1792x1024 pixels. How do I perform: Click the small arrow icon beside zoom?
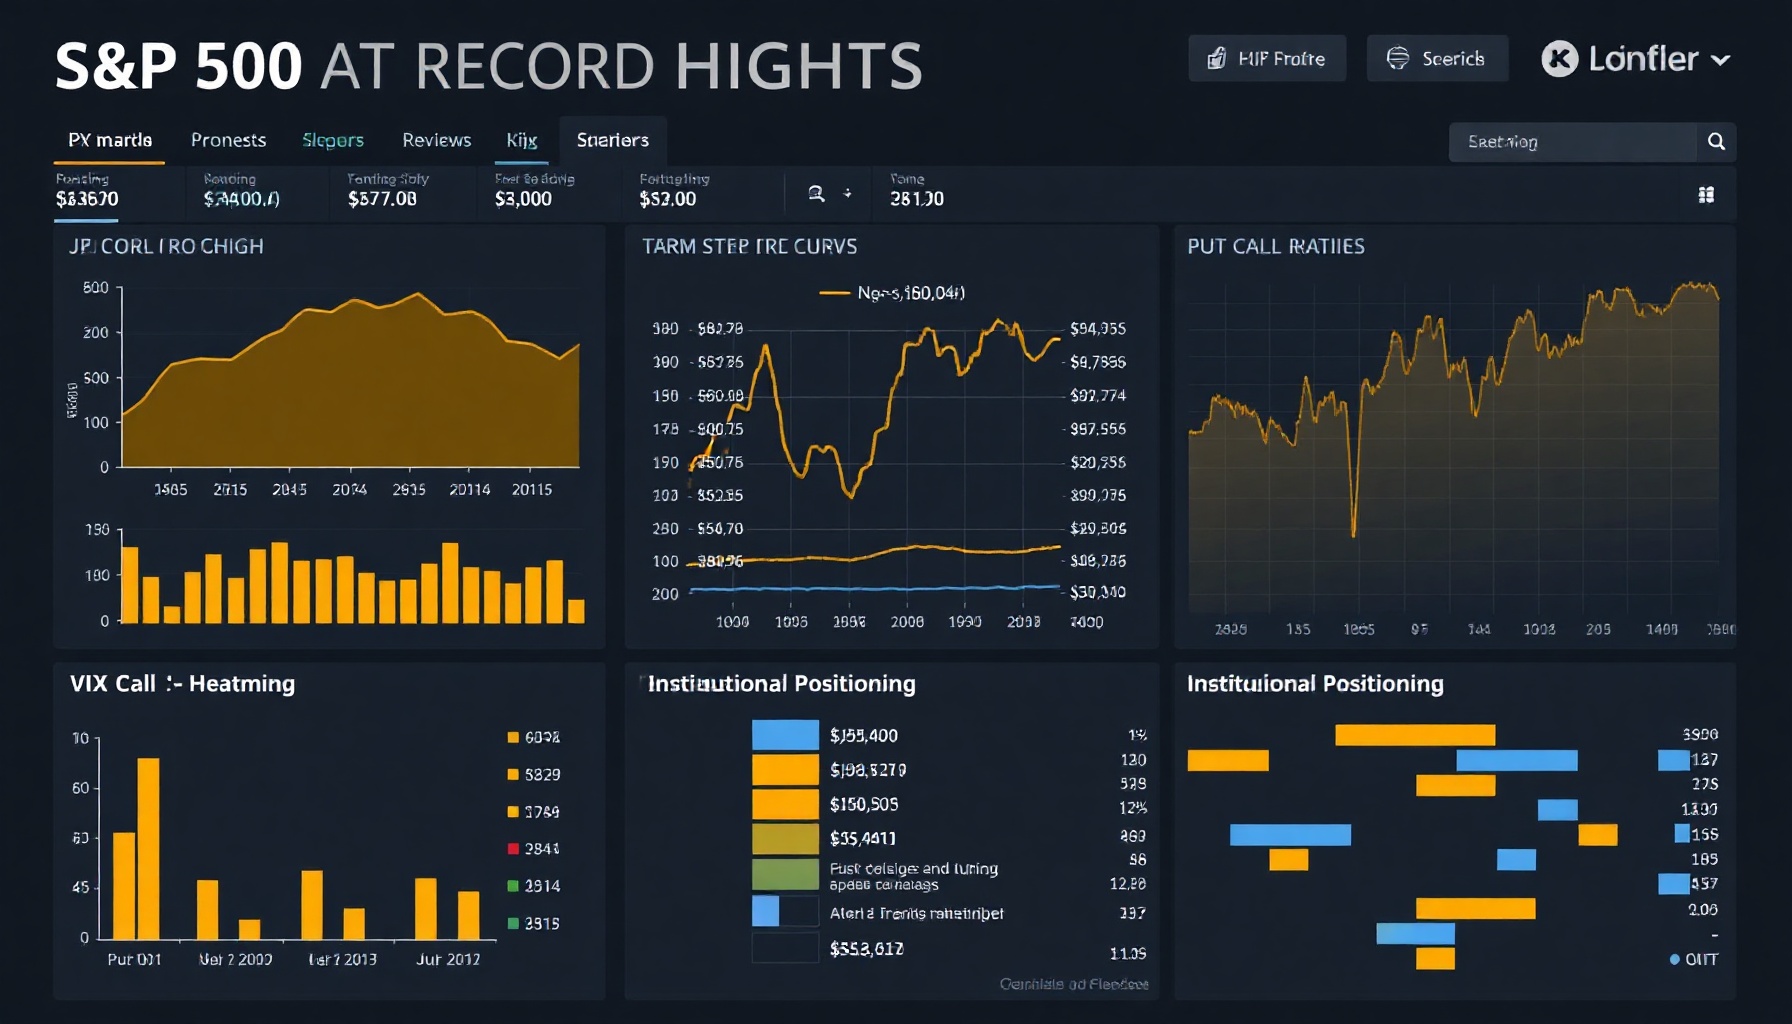point(848,193)
